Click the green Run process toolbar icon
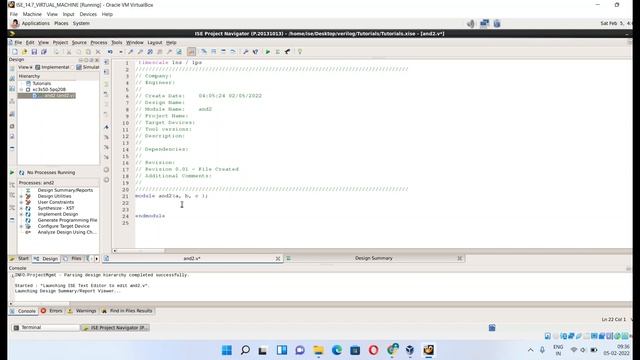Screen dimensions: 640x360 point(268,52)
